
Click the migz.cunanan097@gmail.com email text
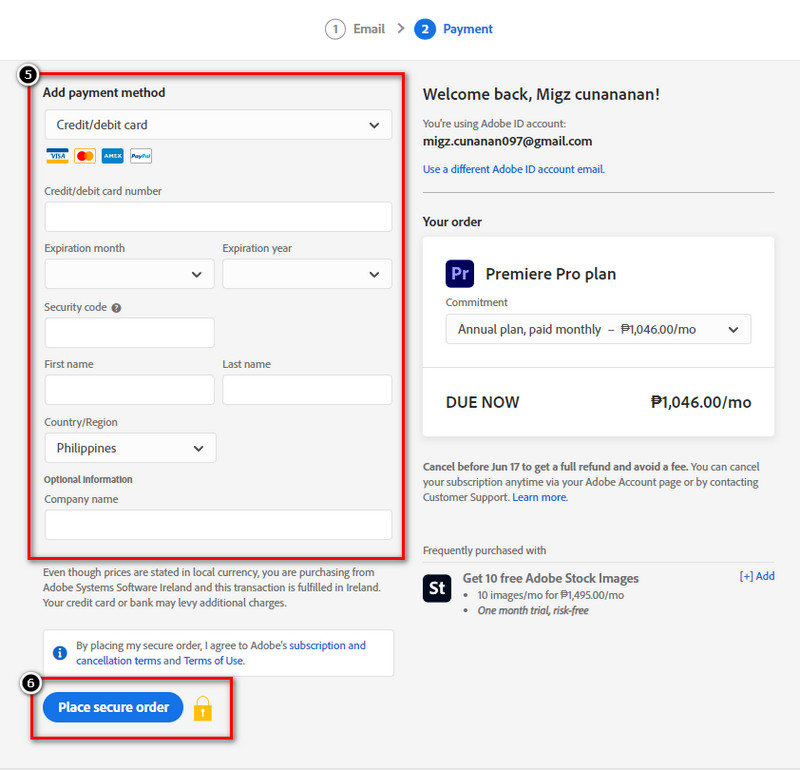coord(508,141)
